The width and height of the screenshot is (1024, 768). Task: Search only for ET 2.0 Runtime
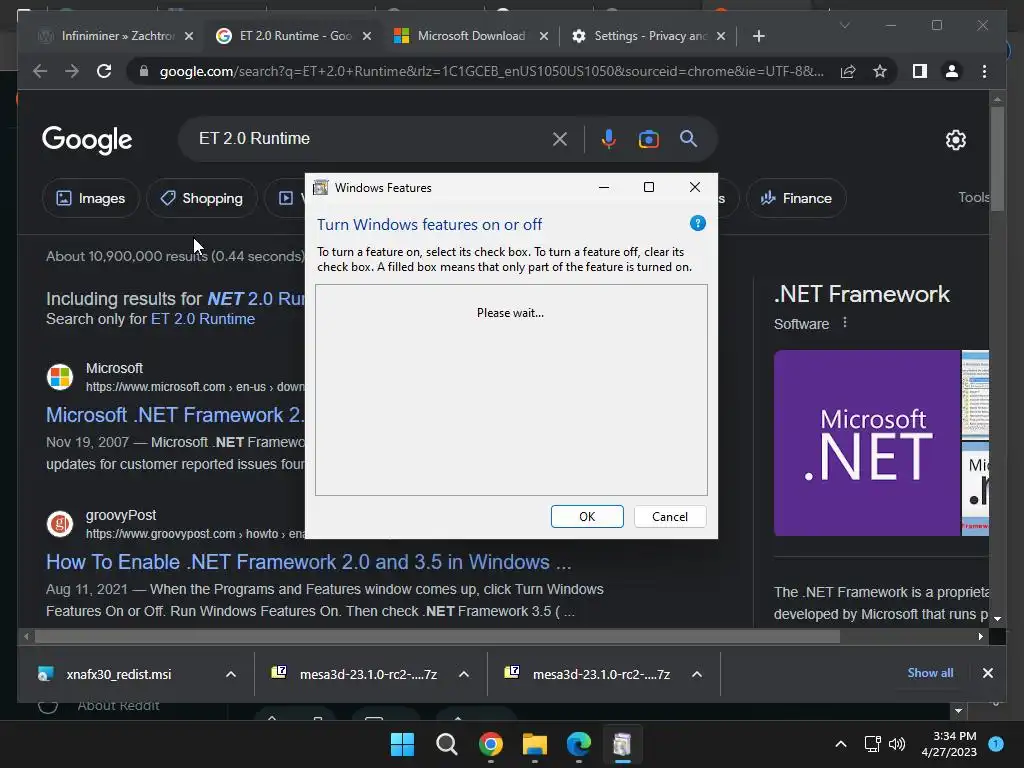202,319
